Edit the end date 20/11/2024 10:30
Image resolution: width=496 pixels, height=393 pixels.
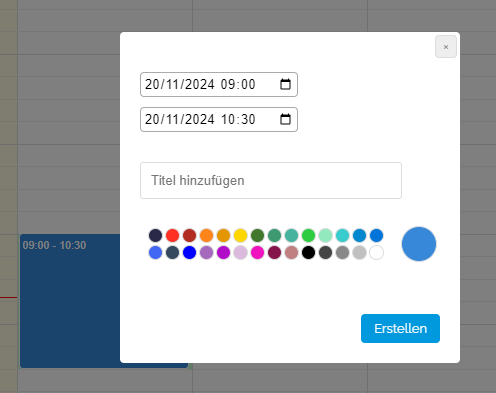[x=219, y=119]
